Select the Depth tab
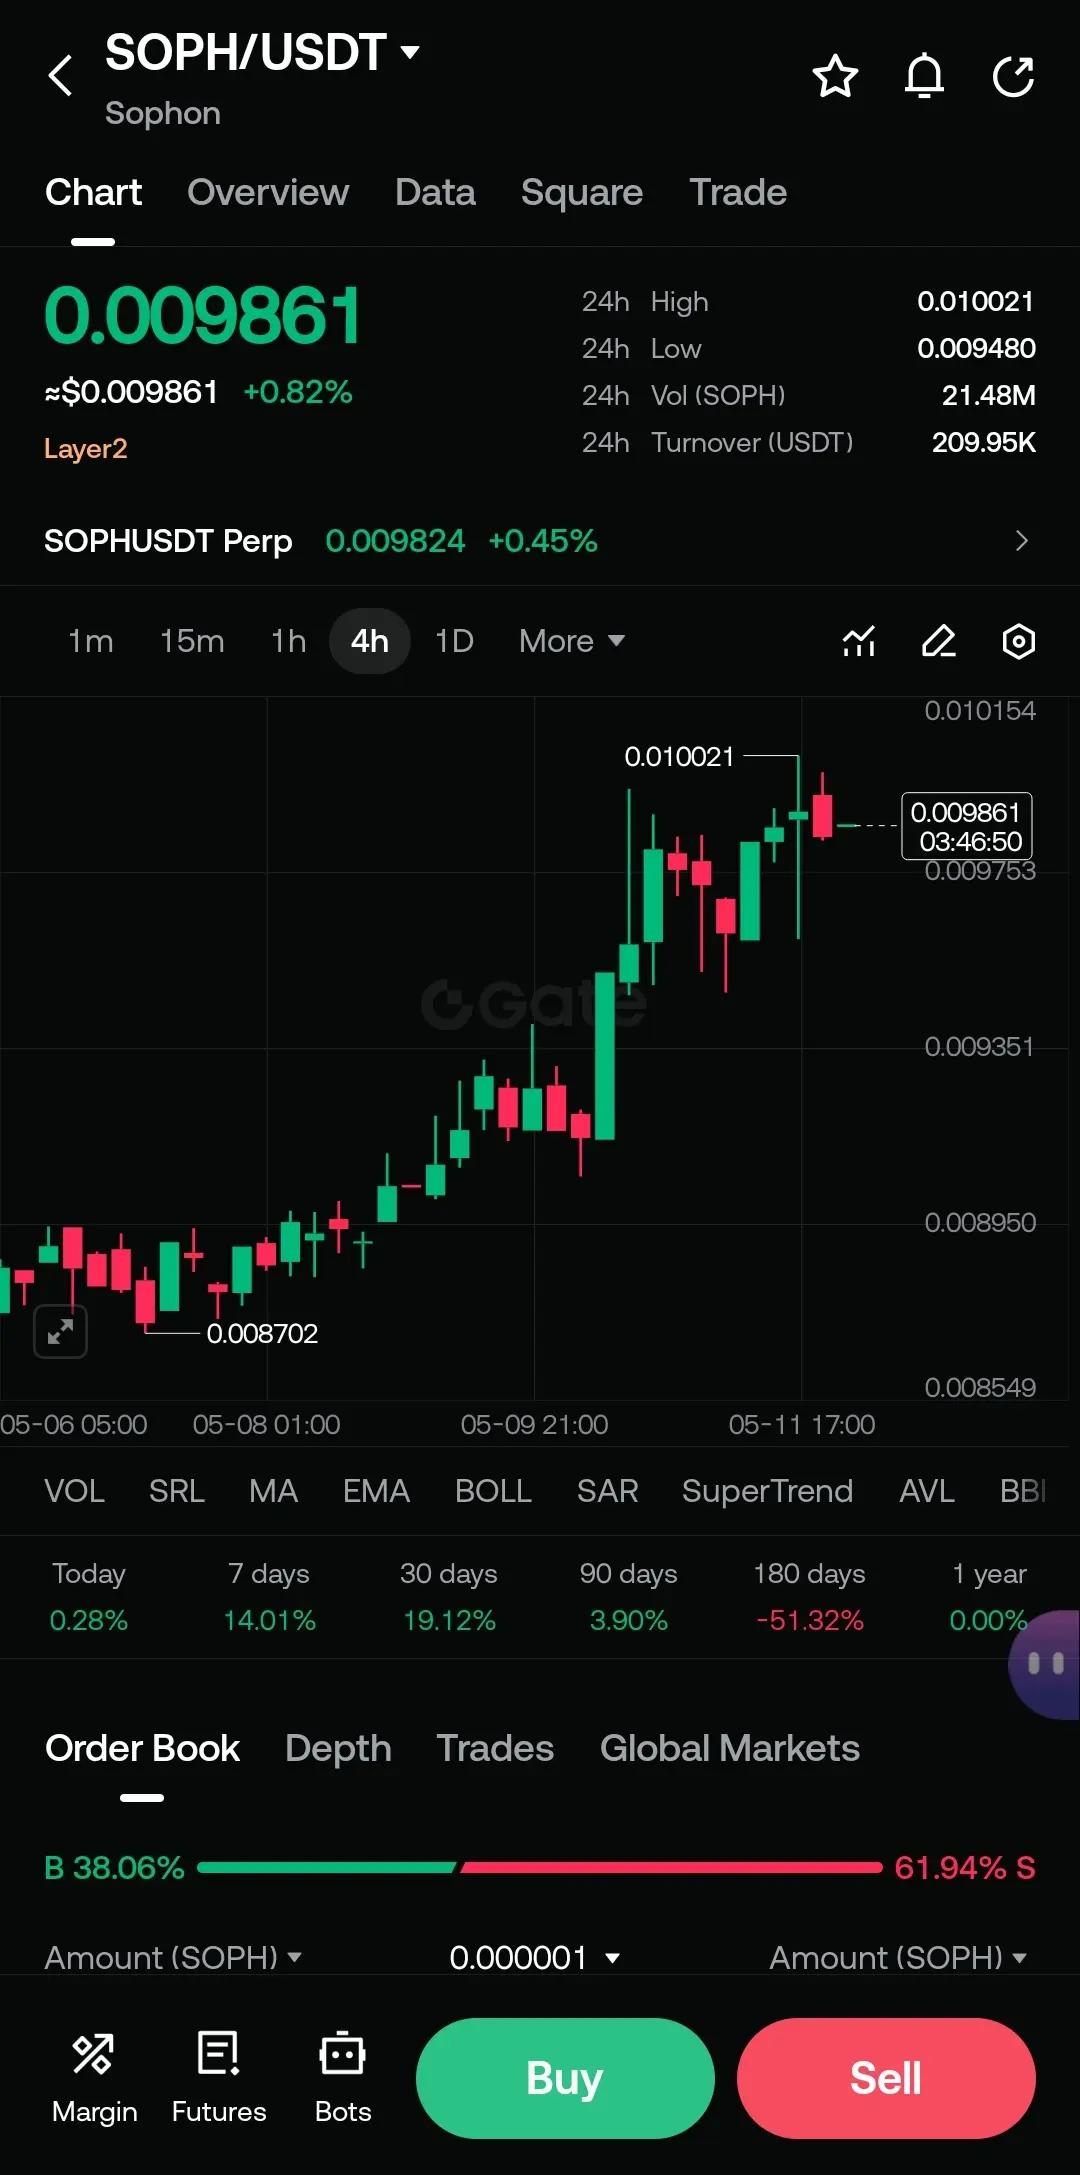Image resolution: width=1080 pixels, height=2175 pixels. tap(338, 1748)
